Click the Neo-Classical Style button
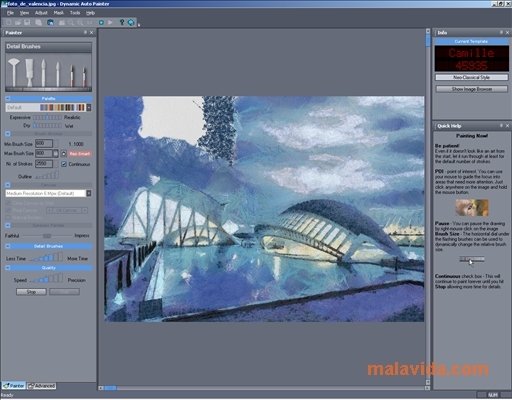The height and width of the screenshot is (400, 512). click(x=471, y=77)
